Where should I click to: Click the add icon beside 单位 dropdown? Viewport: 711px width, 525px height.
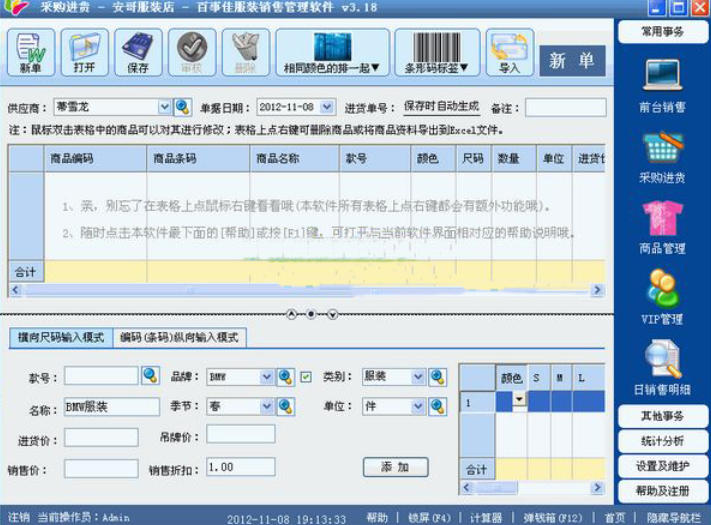pyautogui.click(x=438, y=407)
